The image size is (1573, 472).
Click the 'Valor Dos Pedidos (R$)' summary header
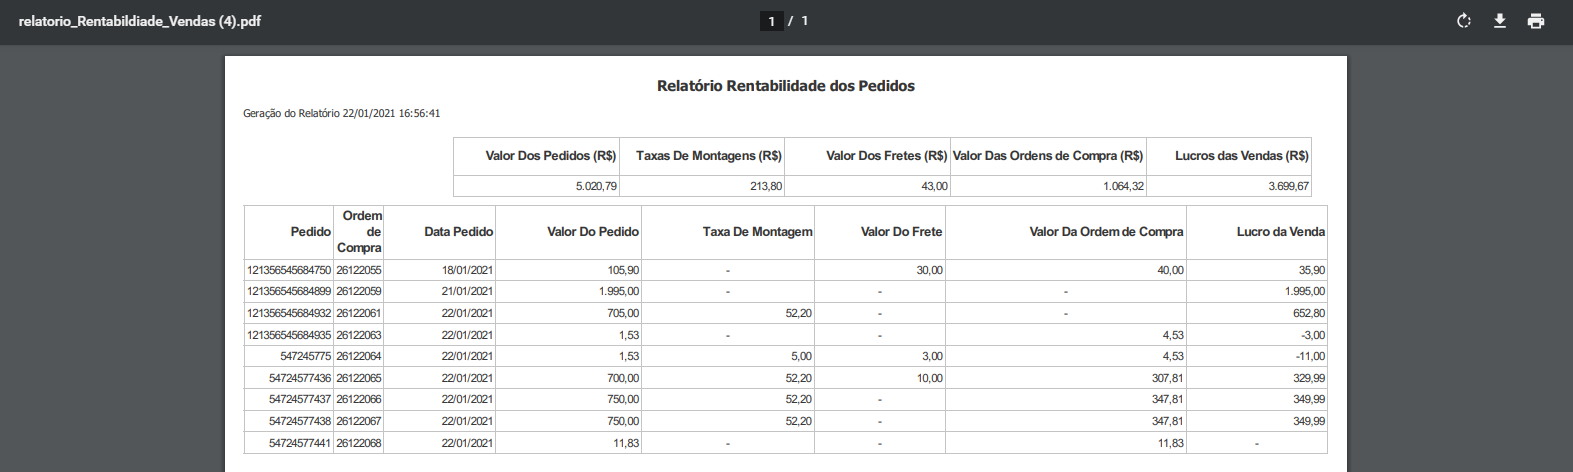[551, 156]
